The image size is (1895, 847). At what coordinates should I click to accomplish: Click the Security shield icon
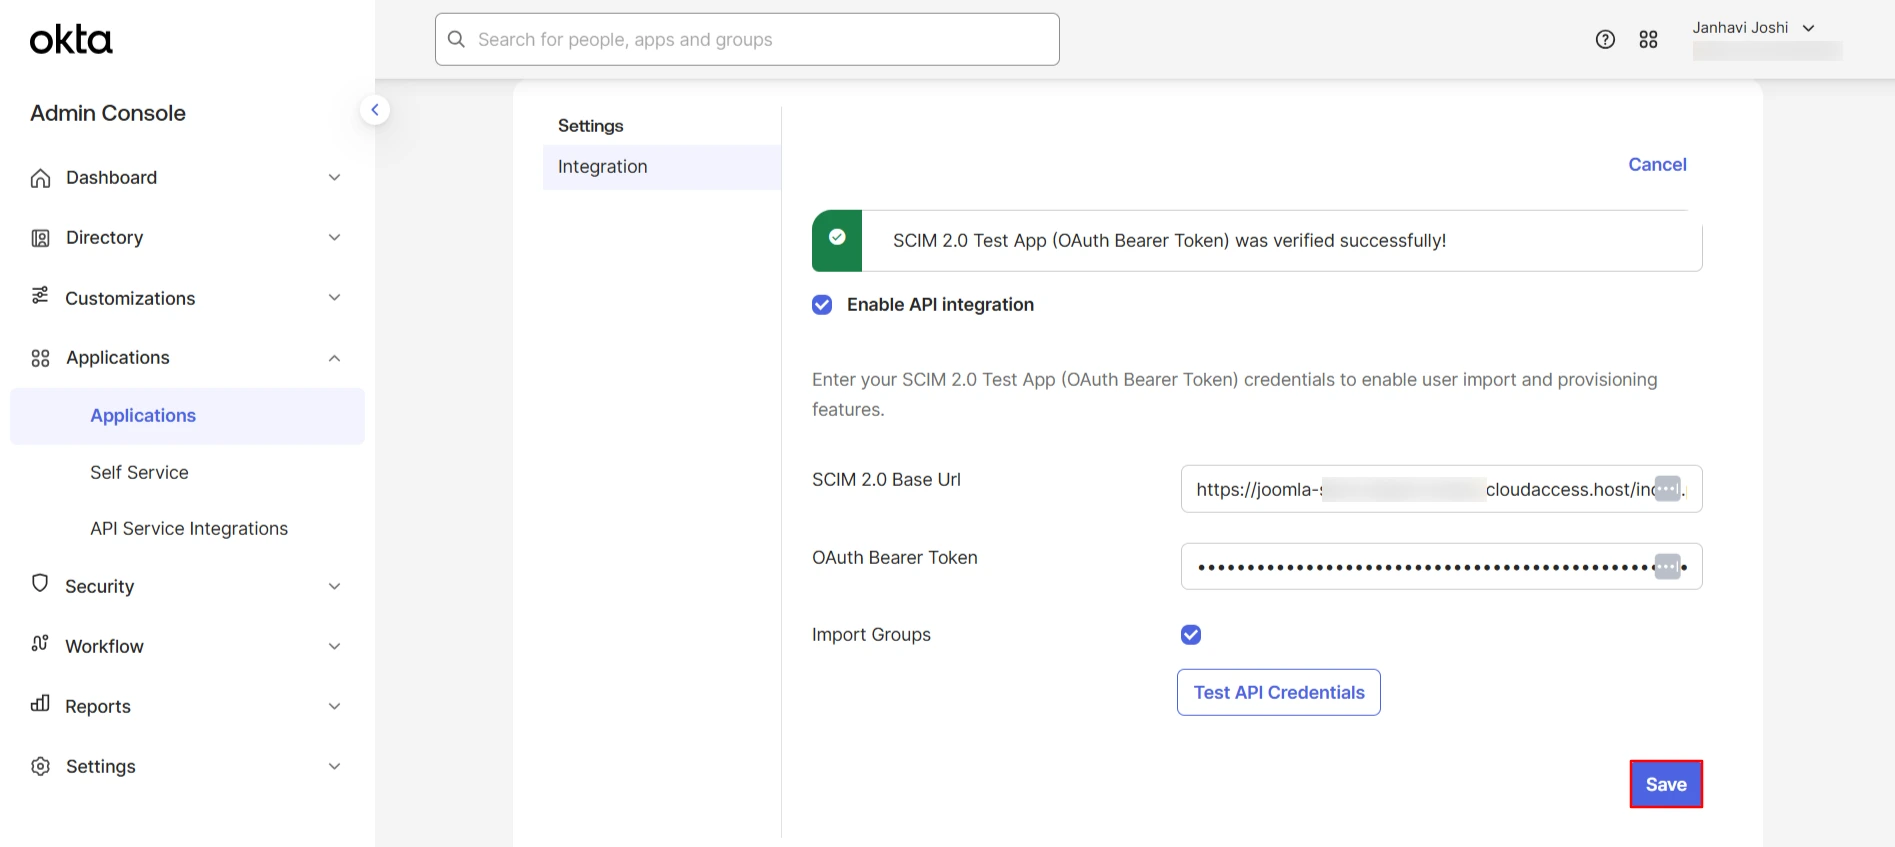(x=40, y=583)
